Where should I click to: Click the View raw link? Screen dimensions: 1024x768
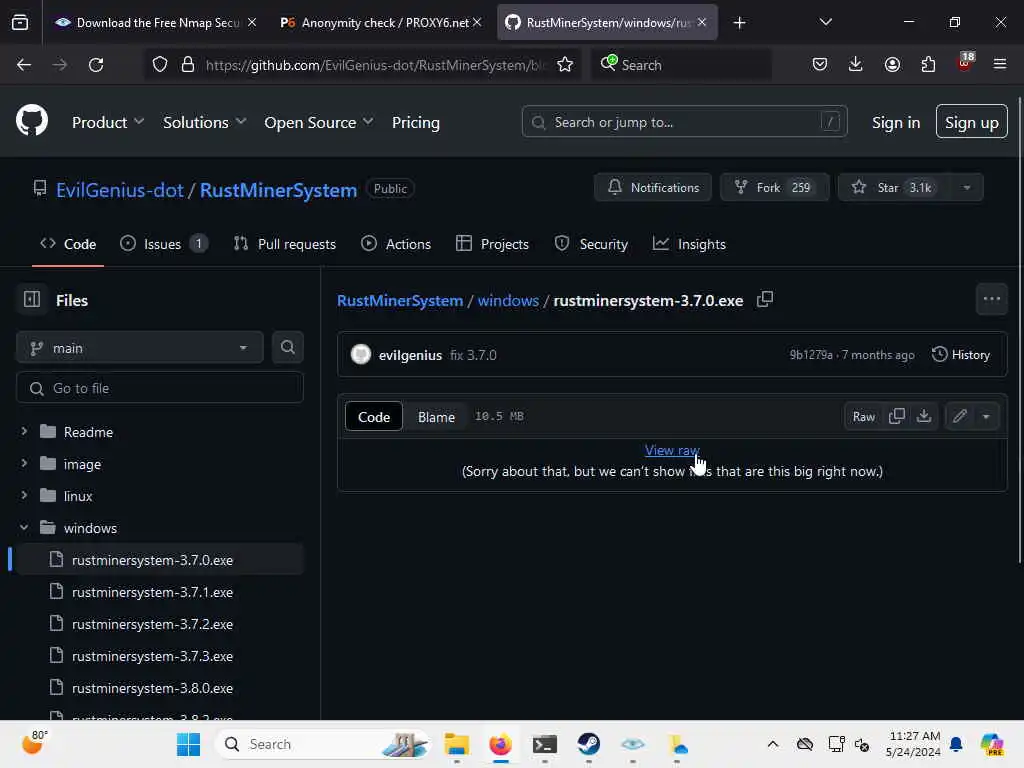pos(672,450)
